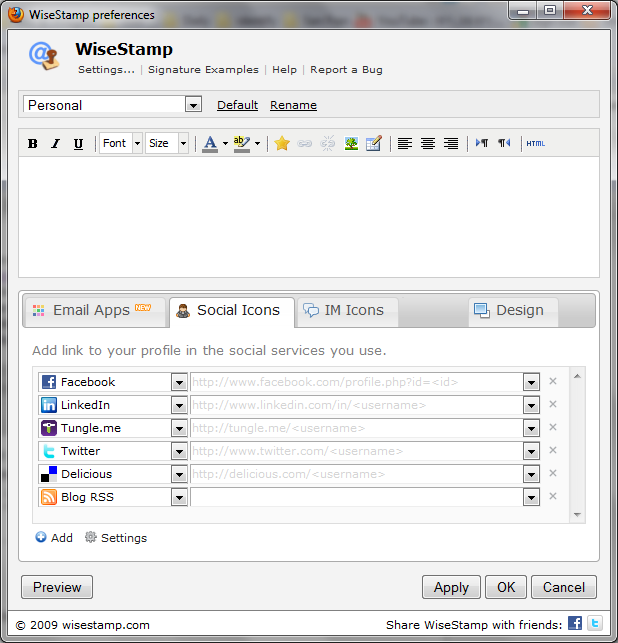Remove the Tungle.me row with X
Viewport: 618px width, 643px height.
[x=553, y=427]
